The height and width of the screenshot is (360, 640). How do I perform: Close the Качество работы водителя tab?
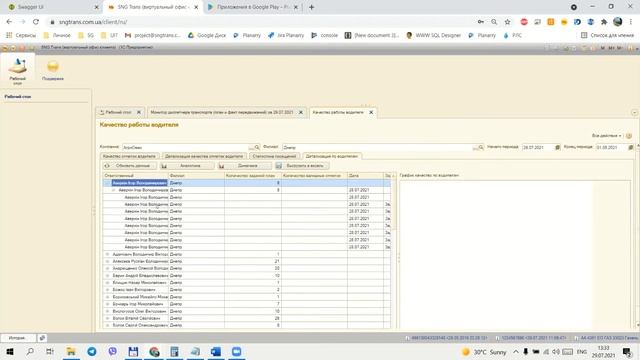click(371, 112)
